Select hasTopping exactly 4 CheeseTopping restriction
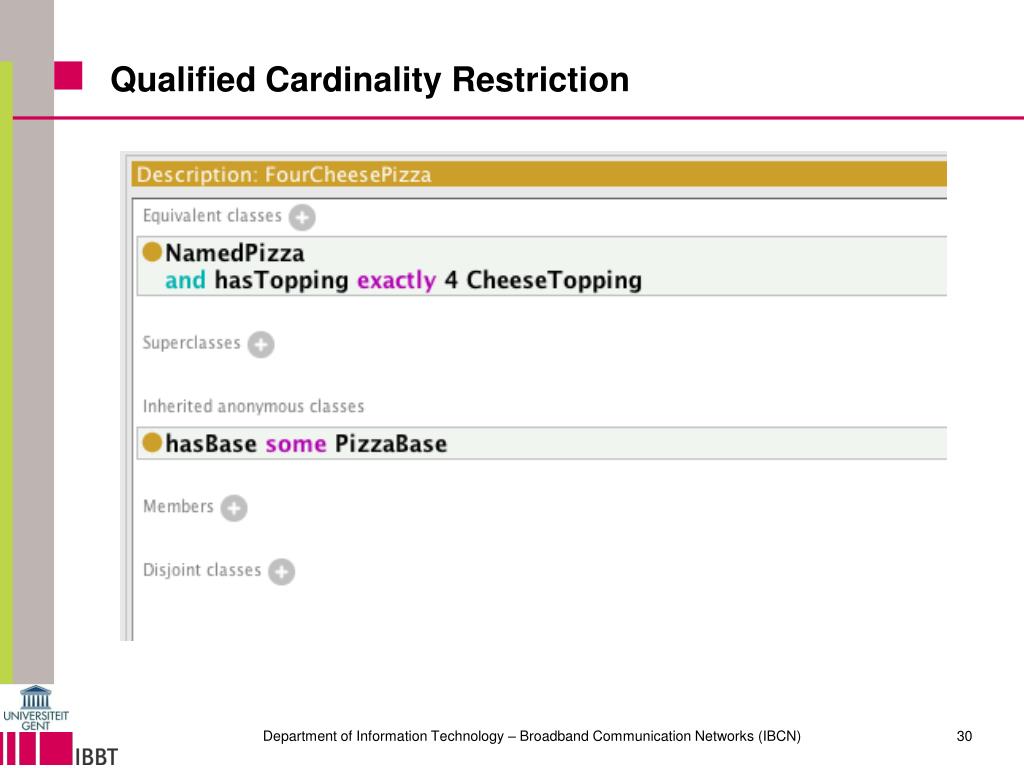This screenshot has height=768, width=1024. tap(428, 280)
